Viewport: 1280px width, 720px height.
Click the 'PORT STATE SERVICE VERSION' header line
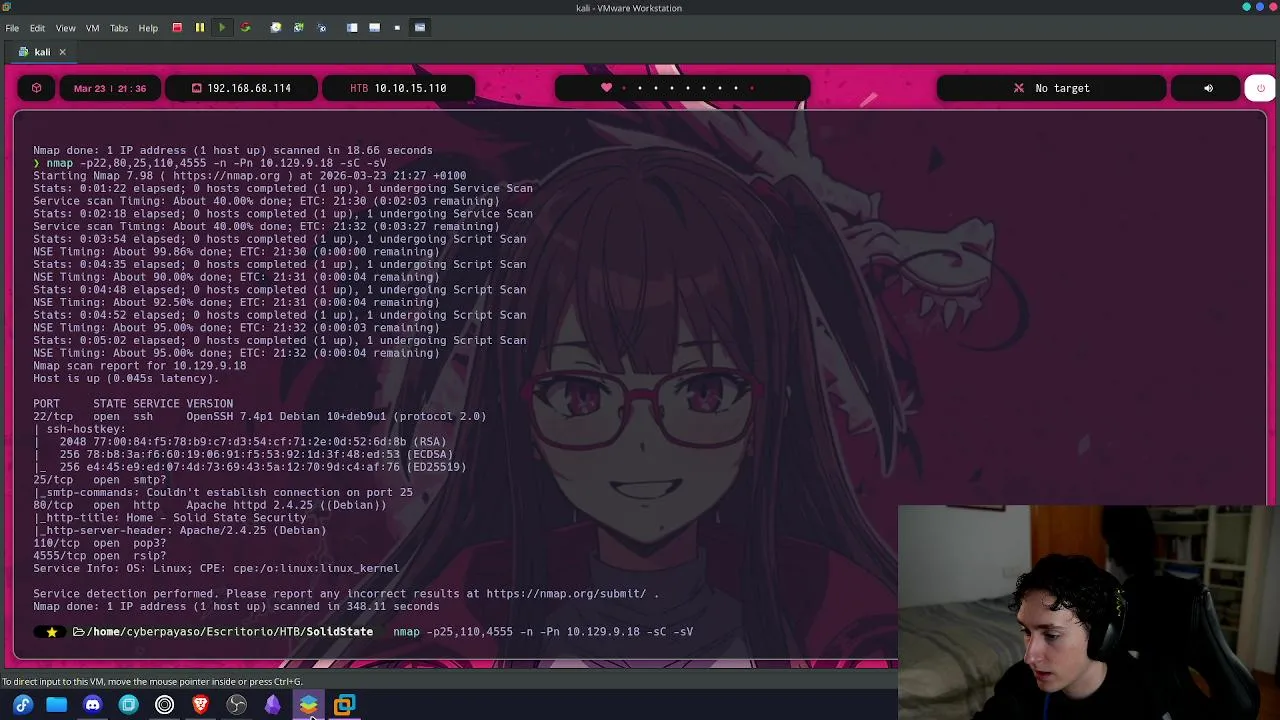(x=133, y=404)
